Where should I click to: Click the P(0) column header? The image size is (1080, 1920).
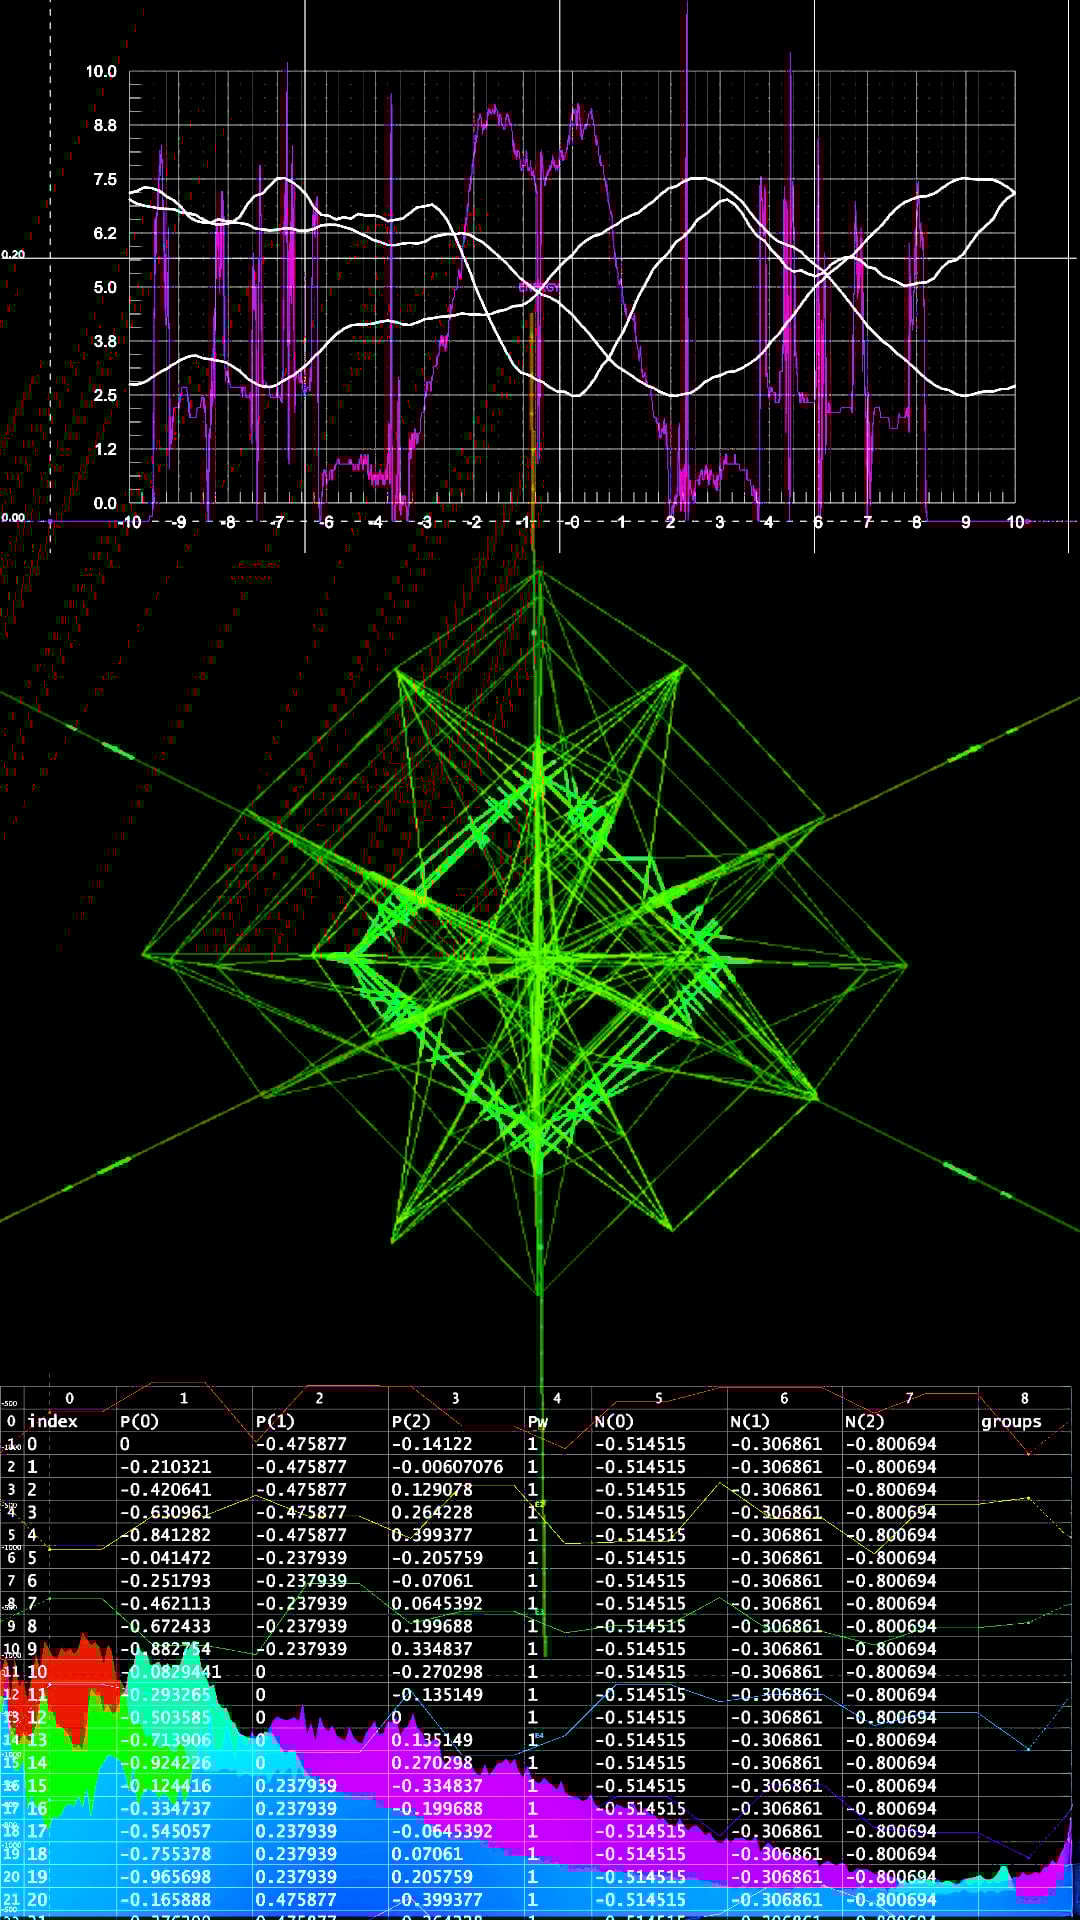click(139, 1421)
